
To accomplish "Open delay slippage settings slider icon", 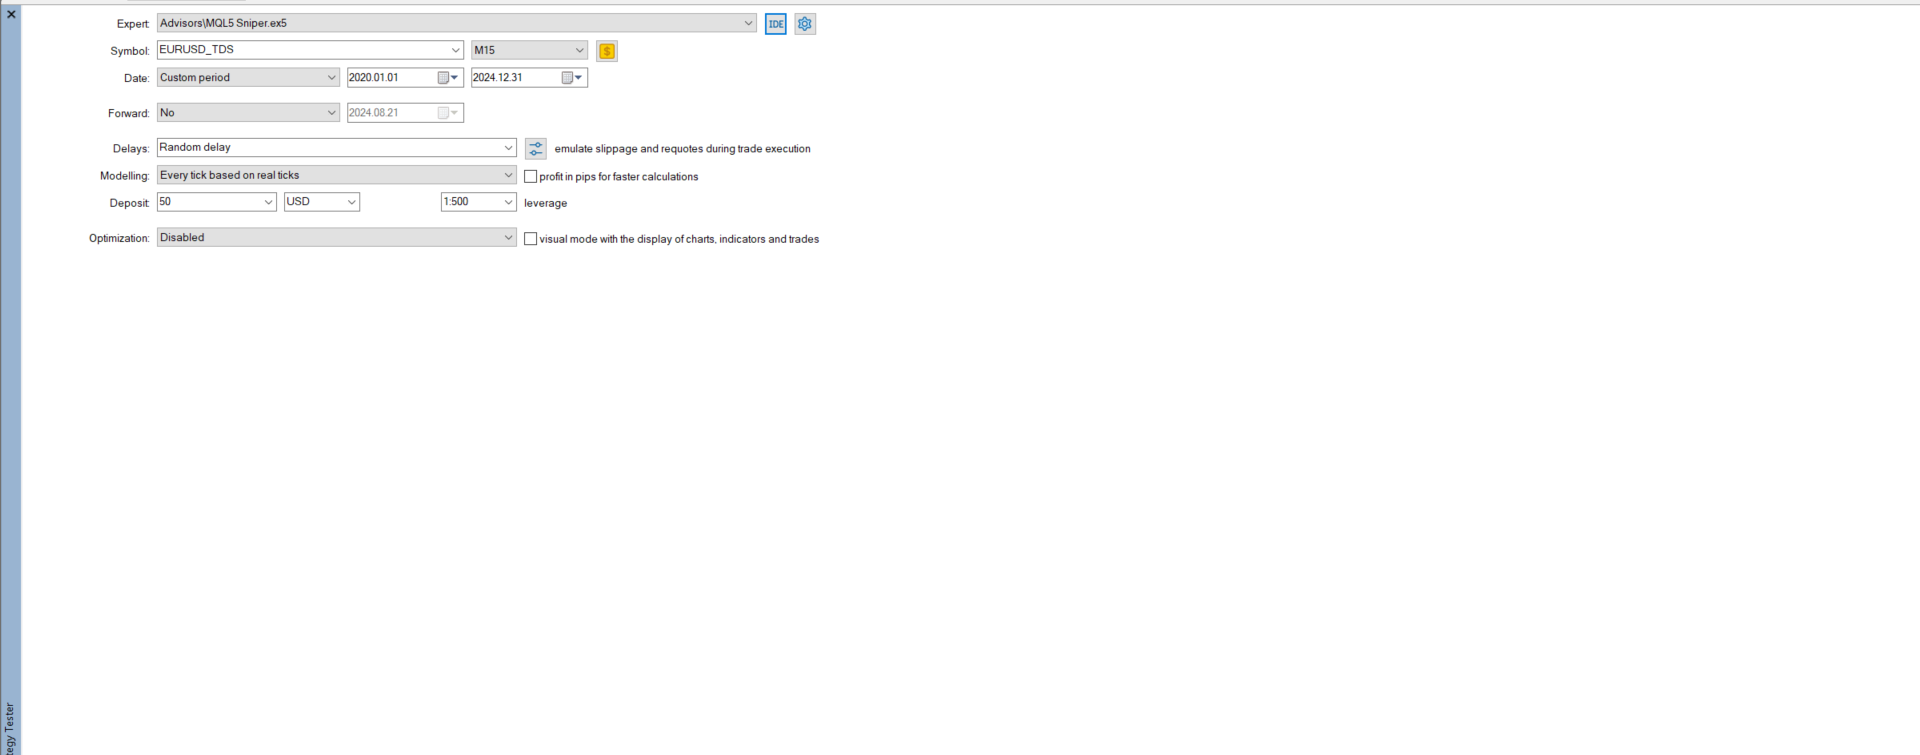I will click(x=536, y=149).
